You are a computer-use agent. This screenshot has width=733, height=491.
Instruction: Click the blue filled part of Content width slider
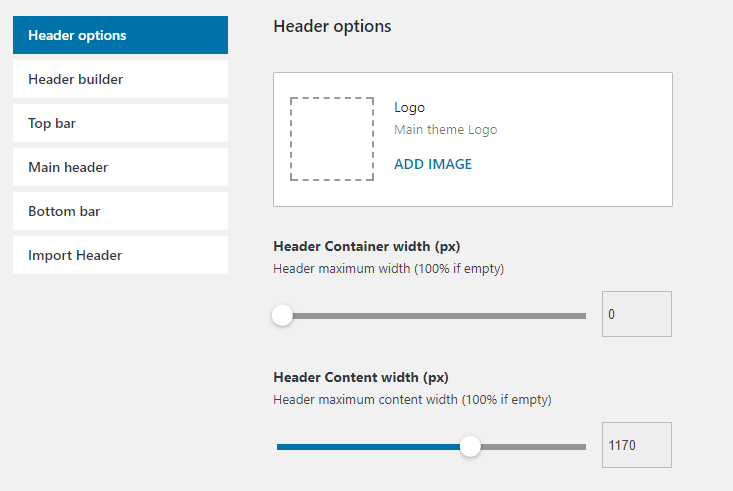pyautogui.click(x=370, y=446)
